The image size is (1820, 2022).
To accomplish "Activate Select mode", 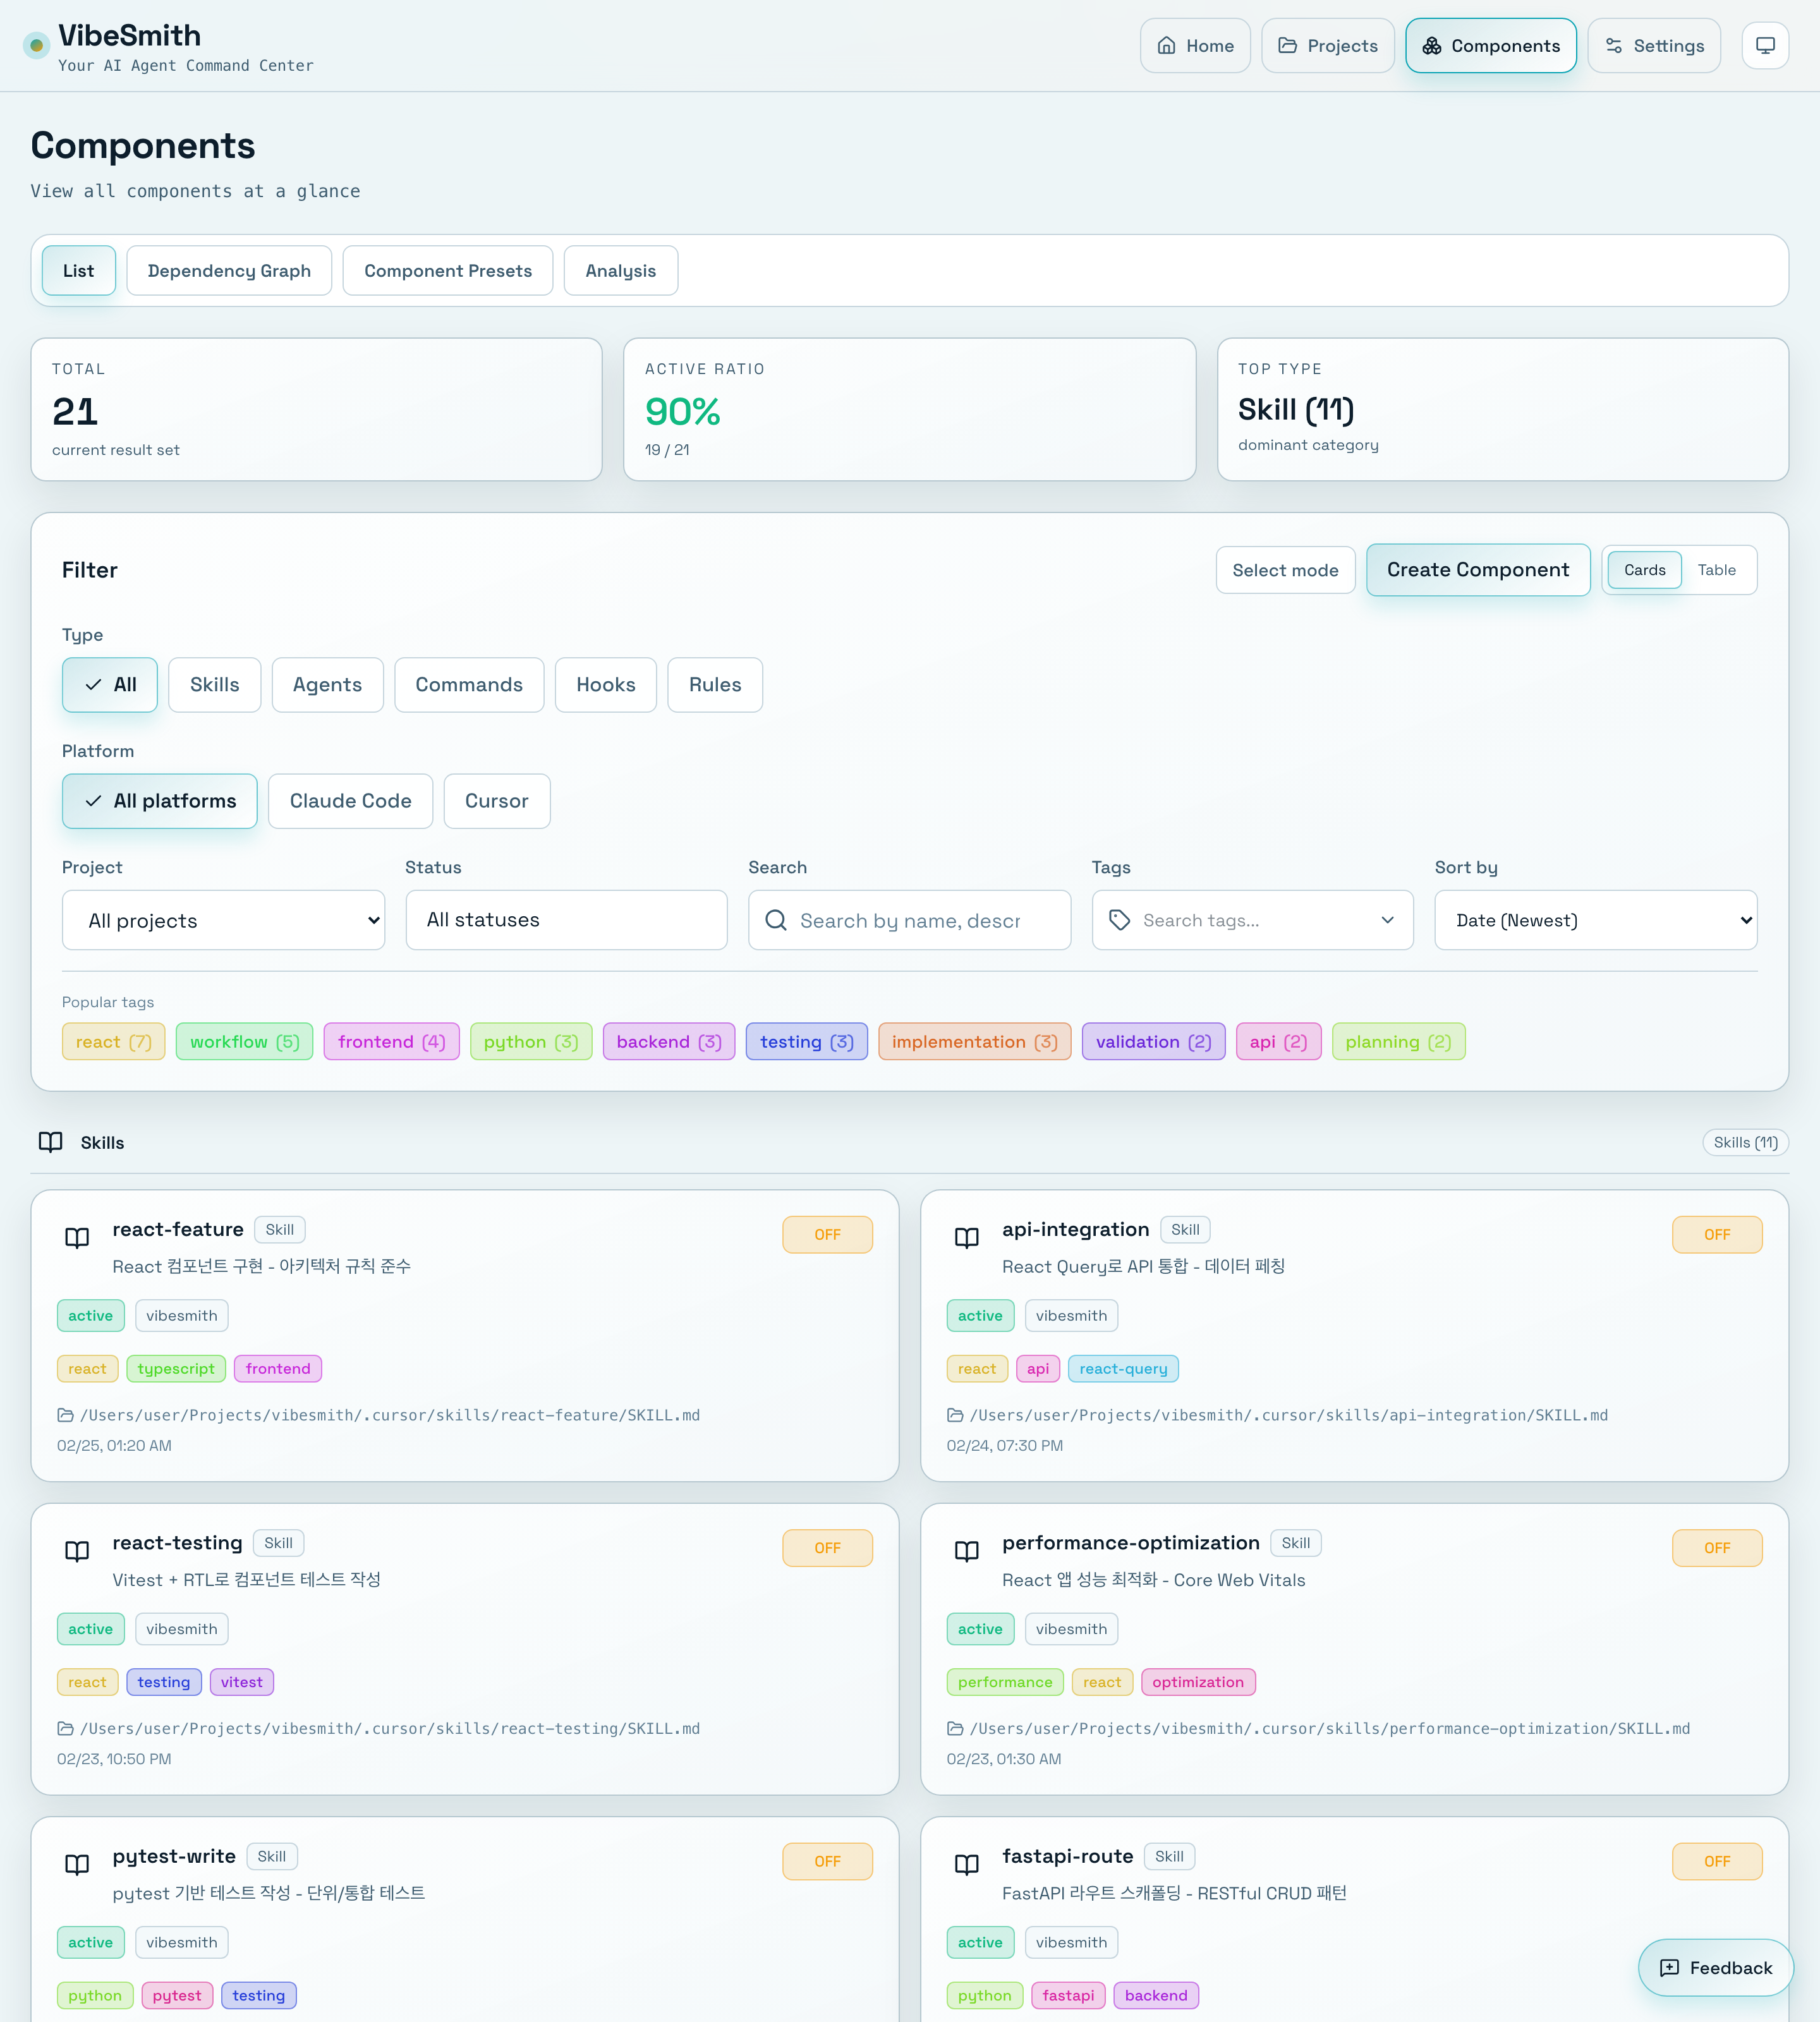I will pyautogui.click(x=1286, y=570).
